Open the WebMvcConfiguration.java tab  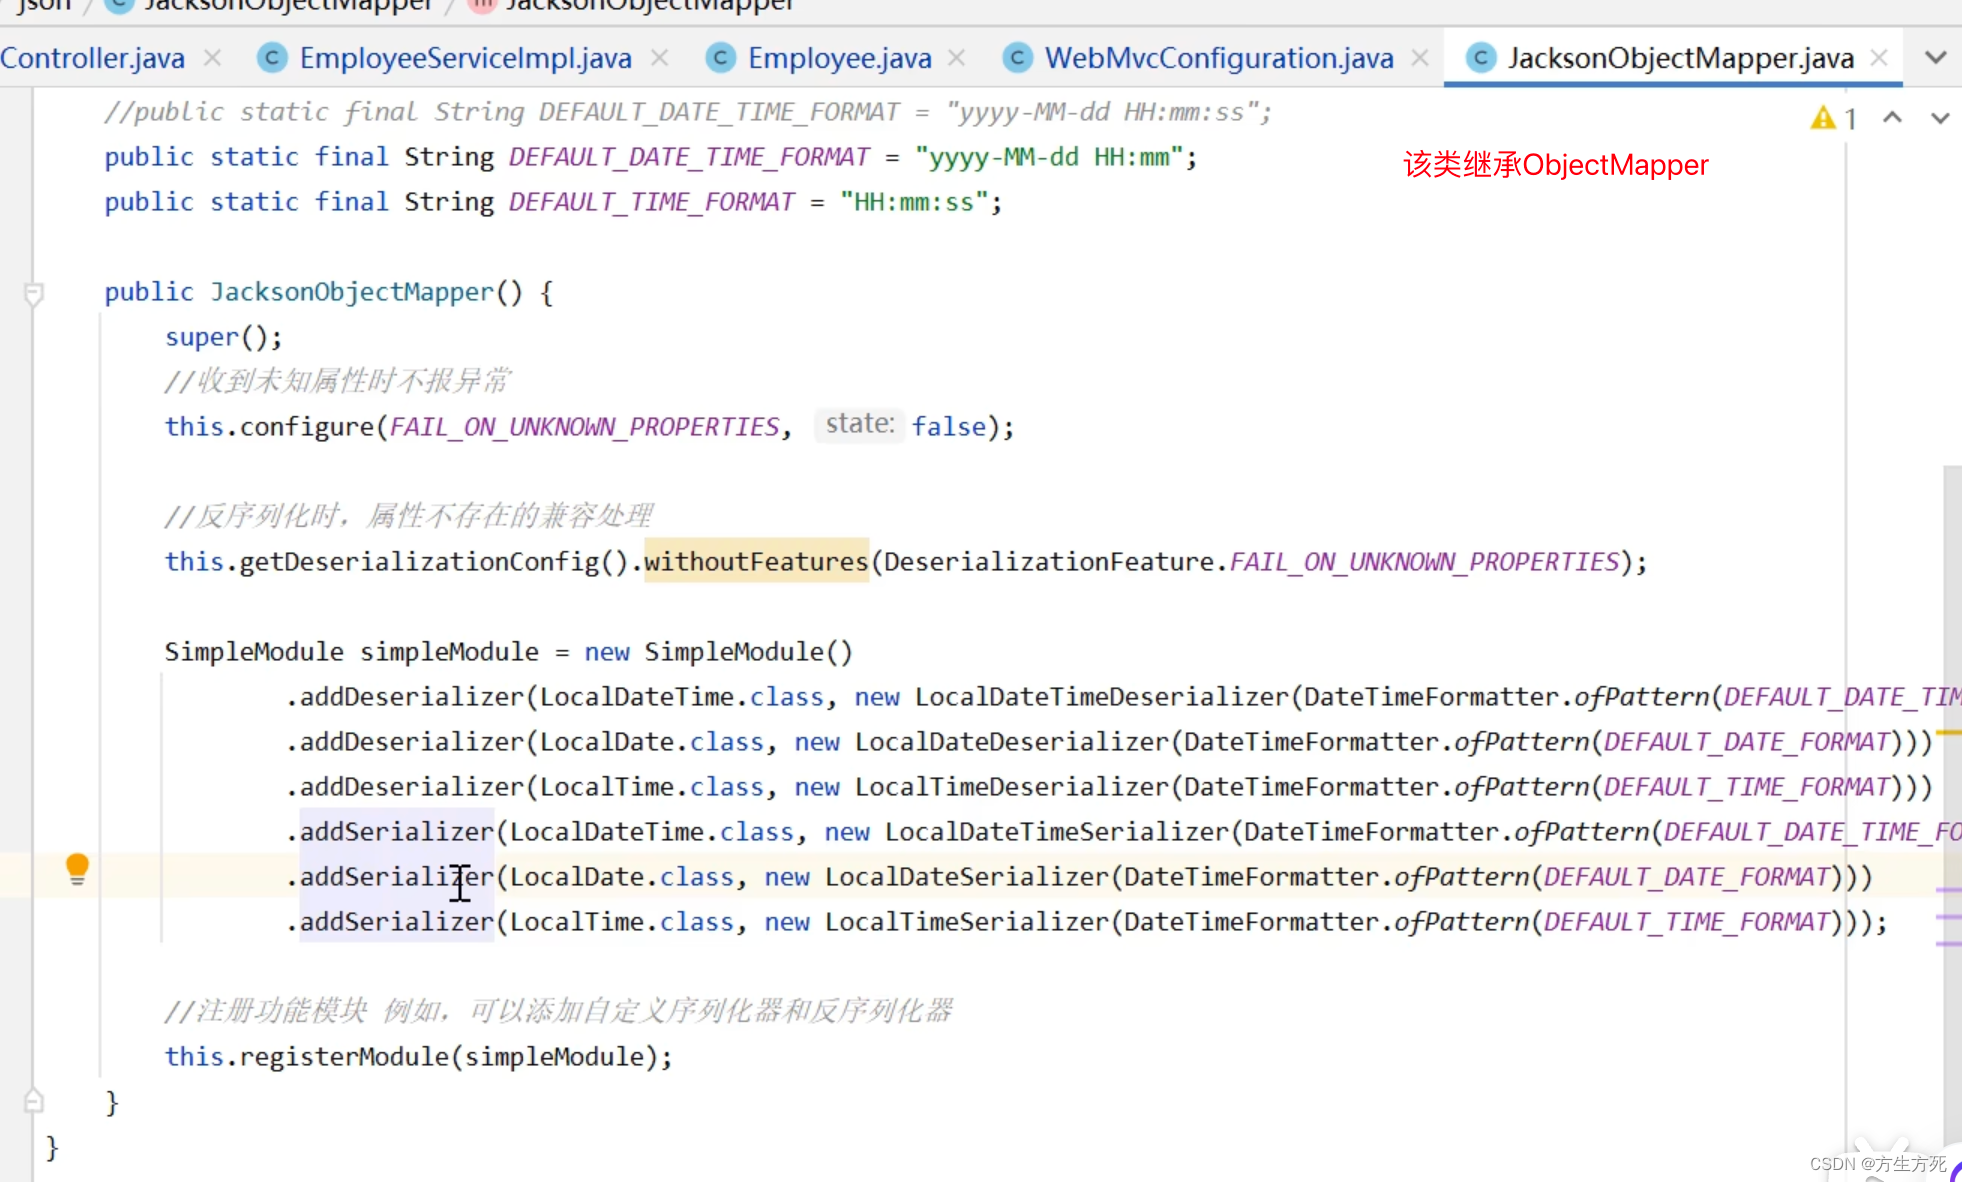point(1219,58)
